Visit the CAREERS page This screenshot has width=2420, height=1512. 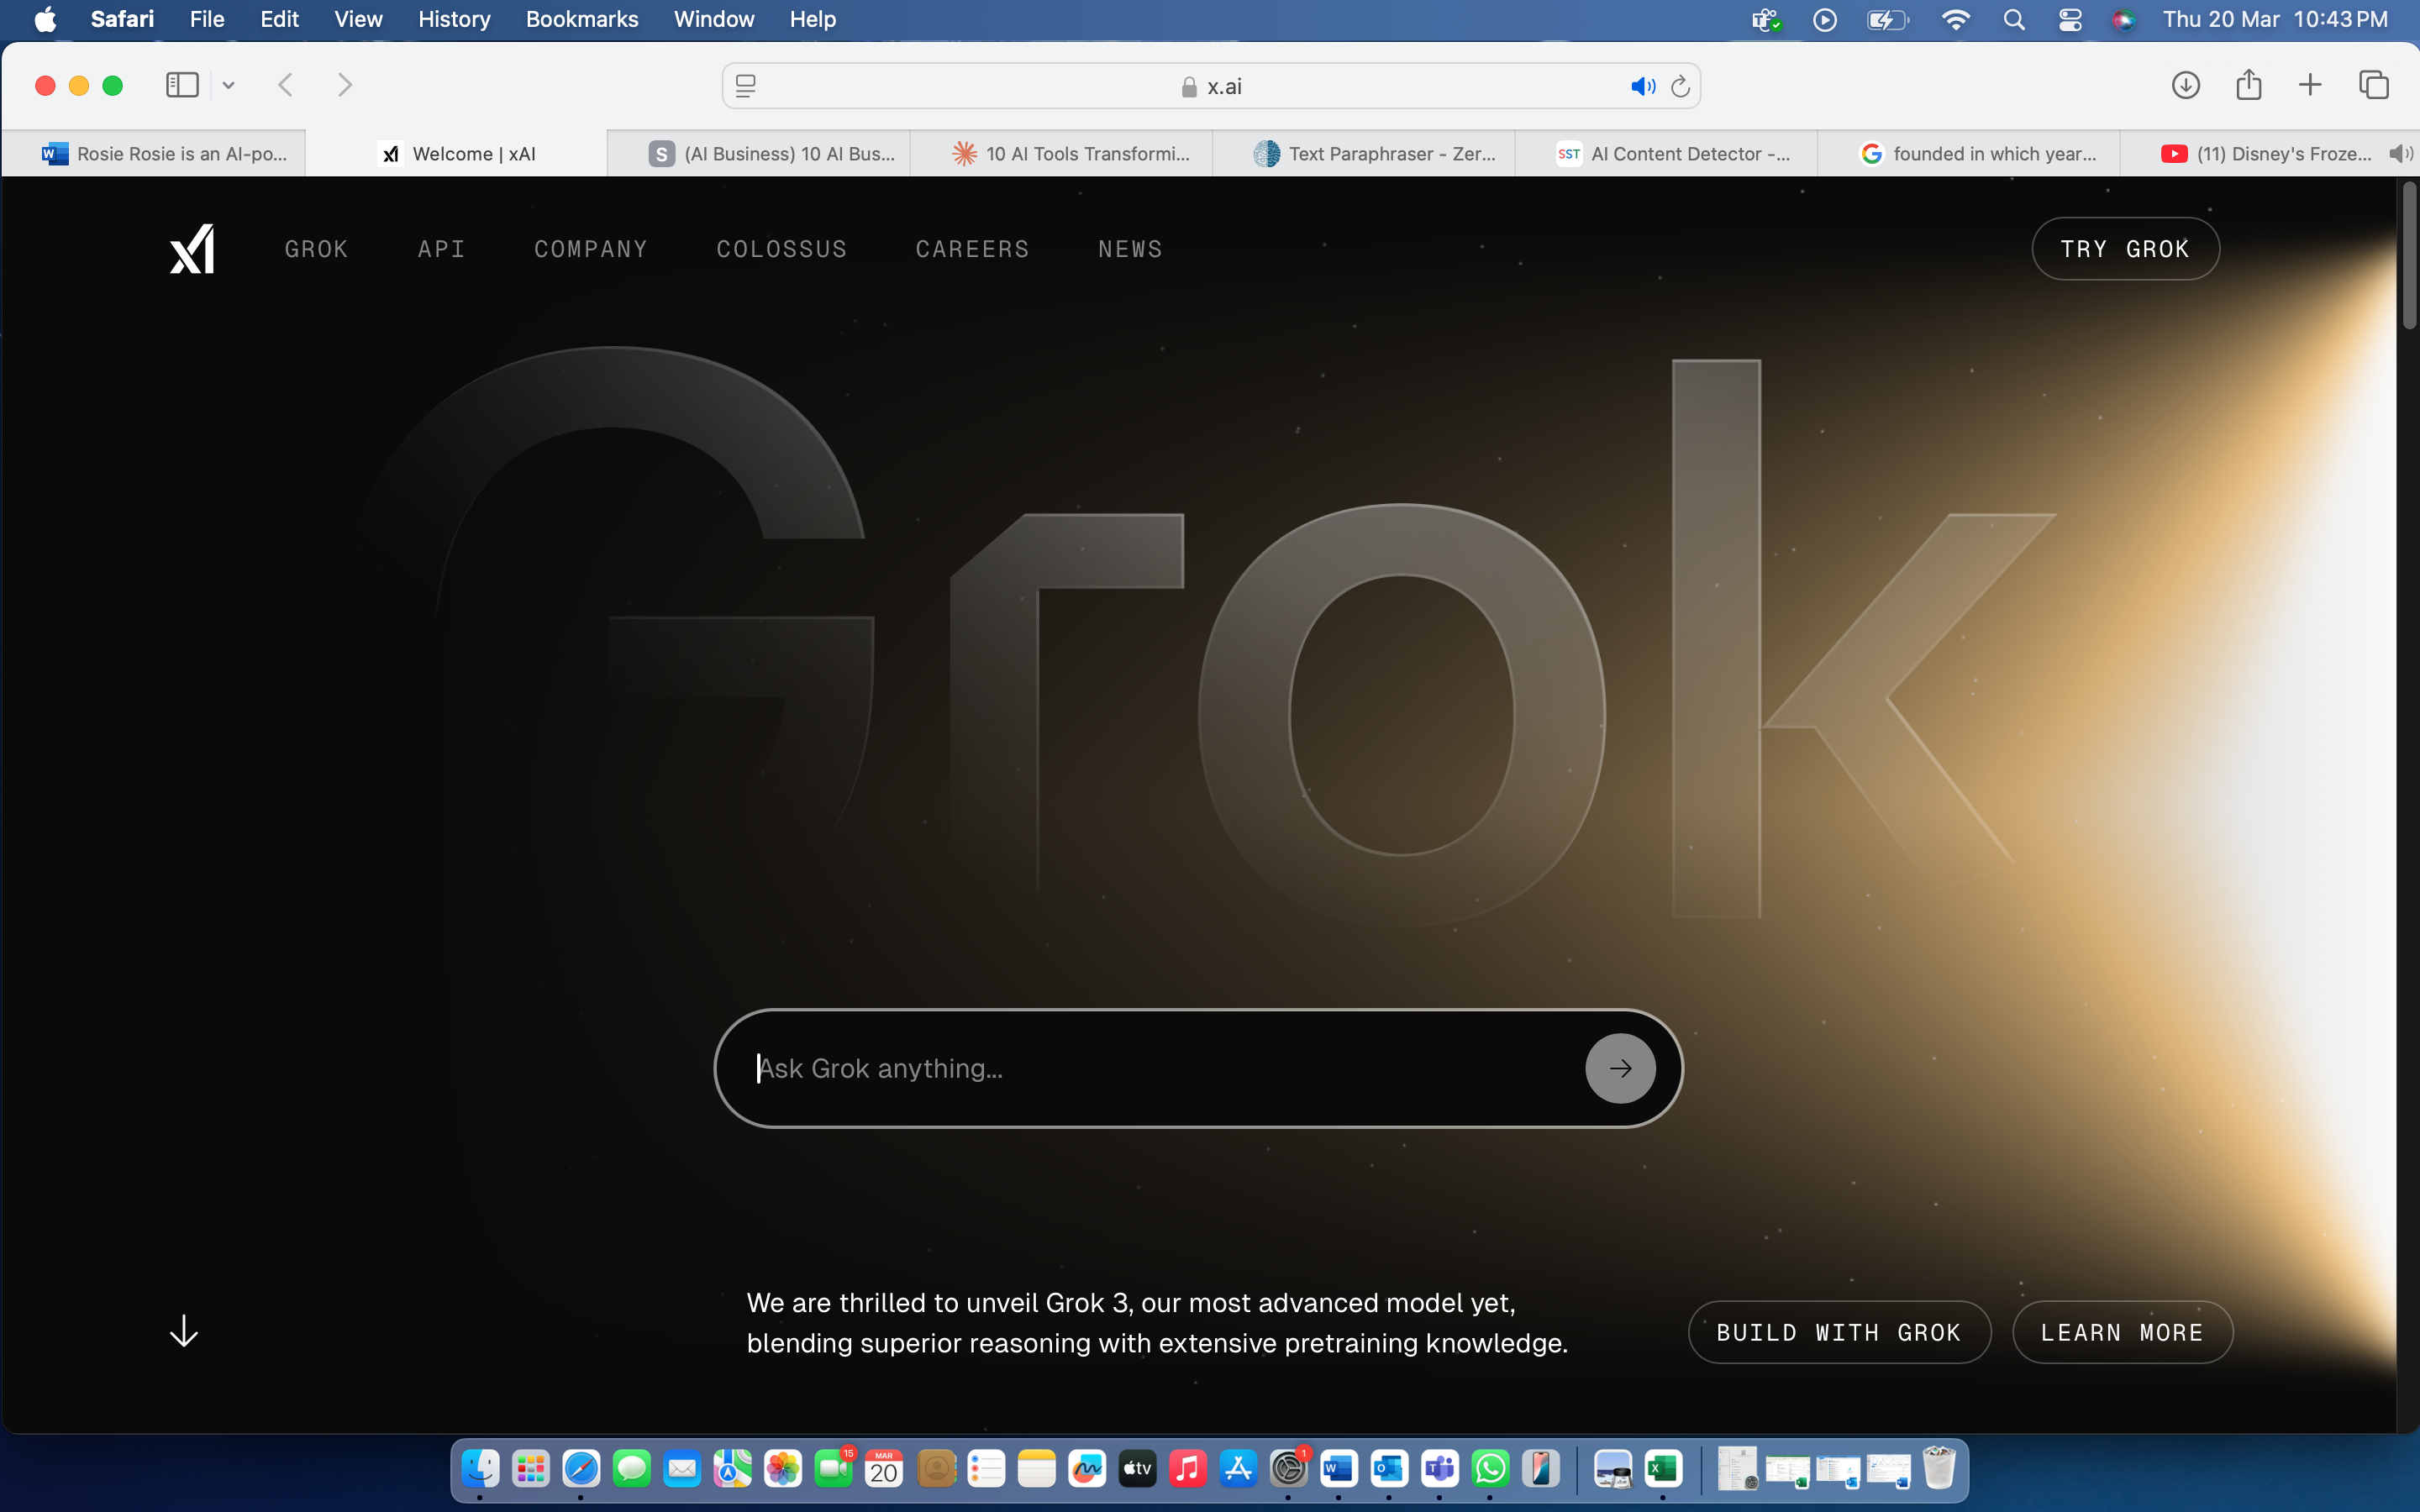coord(972,249)
